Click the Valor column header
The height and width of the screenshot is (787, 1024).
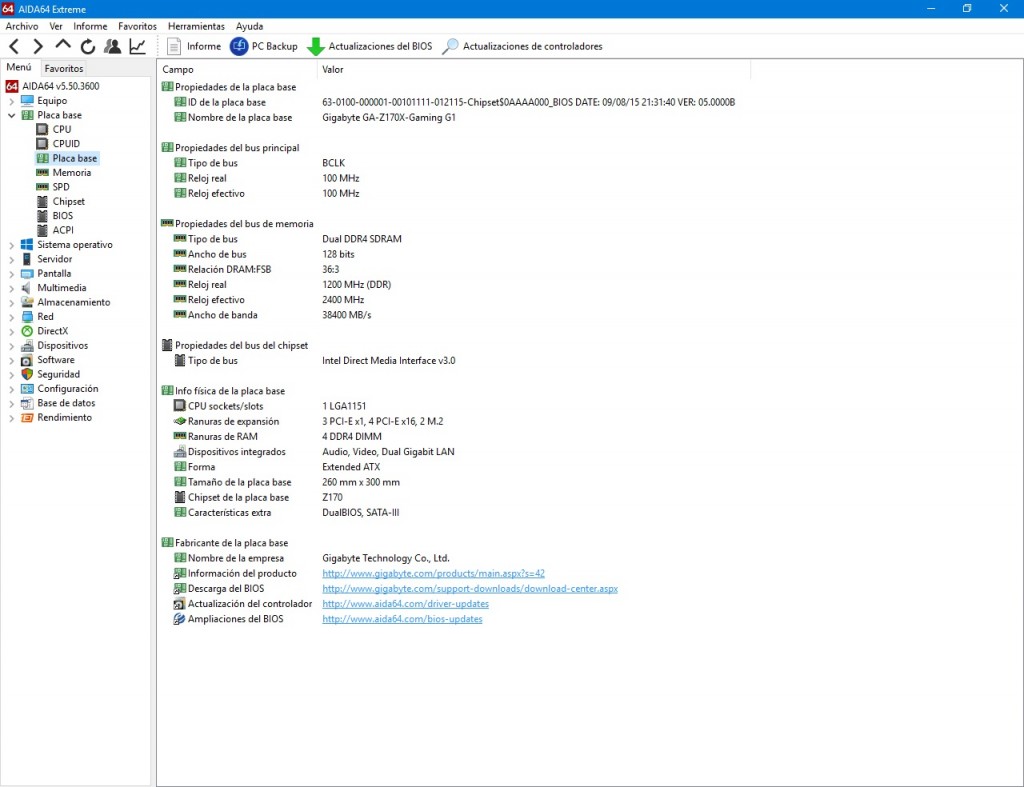coord(333,70)
